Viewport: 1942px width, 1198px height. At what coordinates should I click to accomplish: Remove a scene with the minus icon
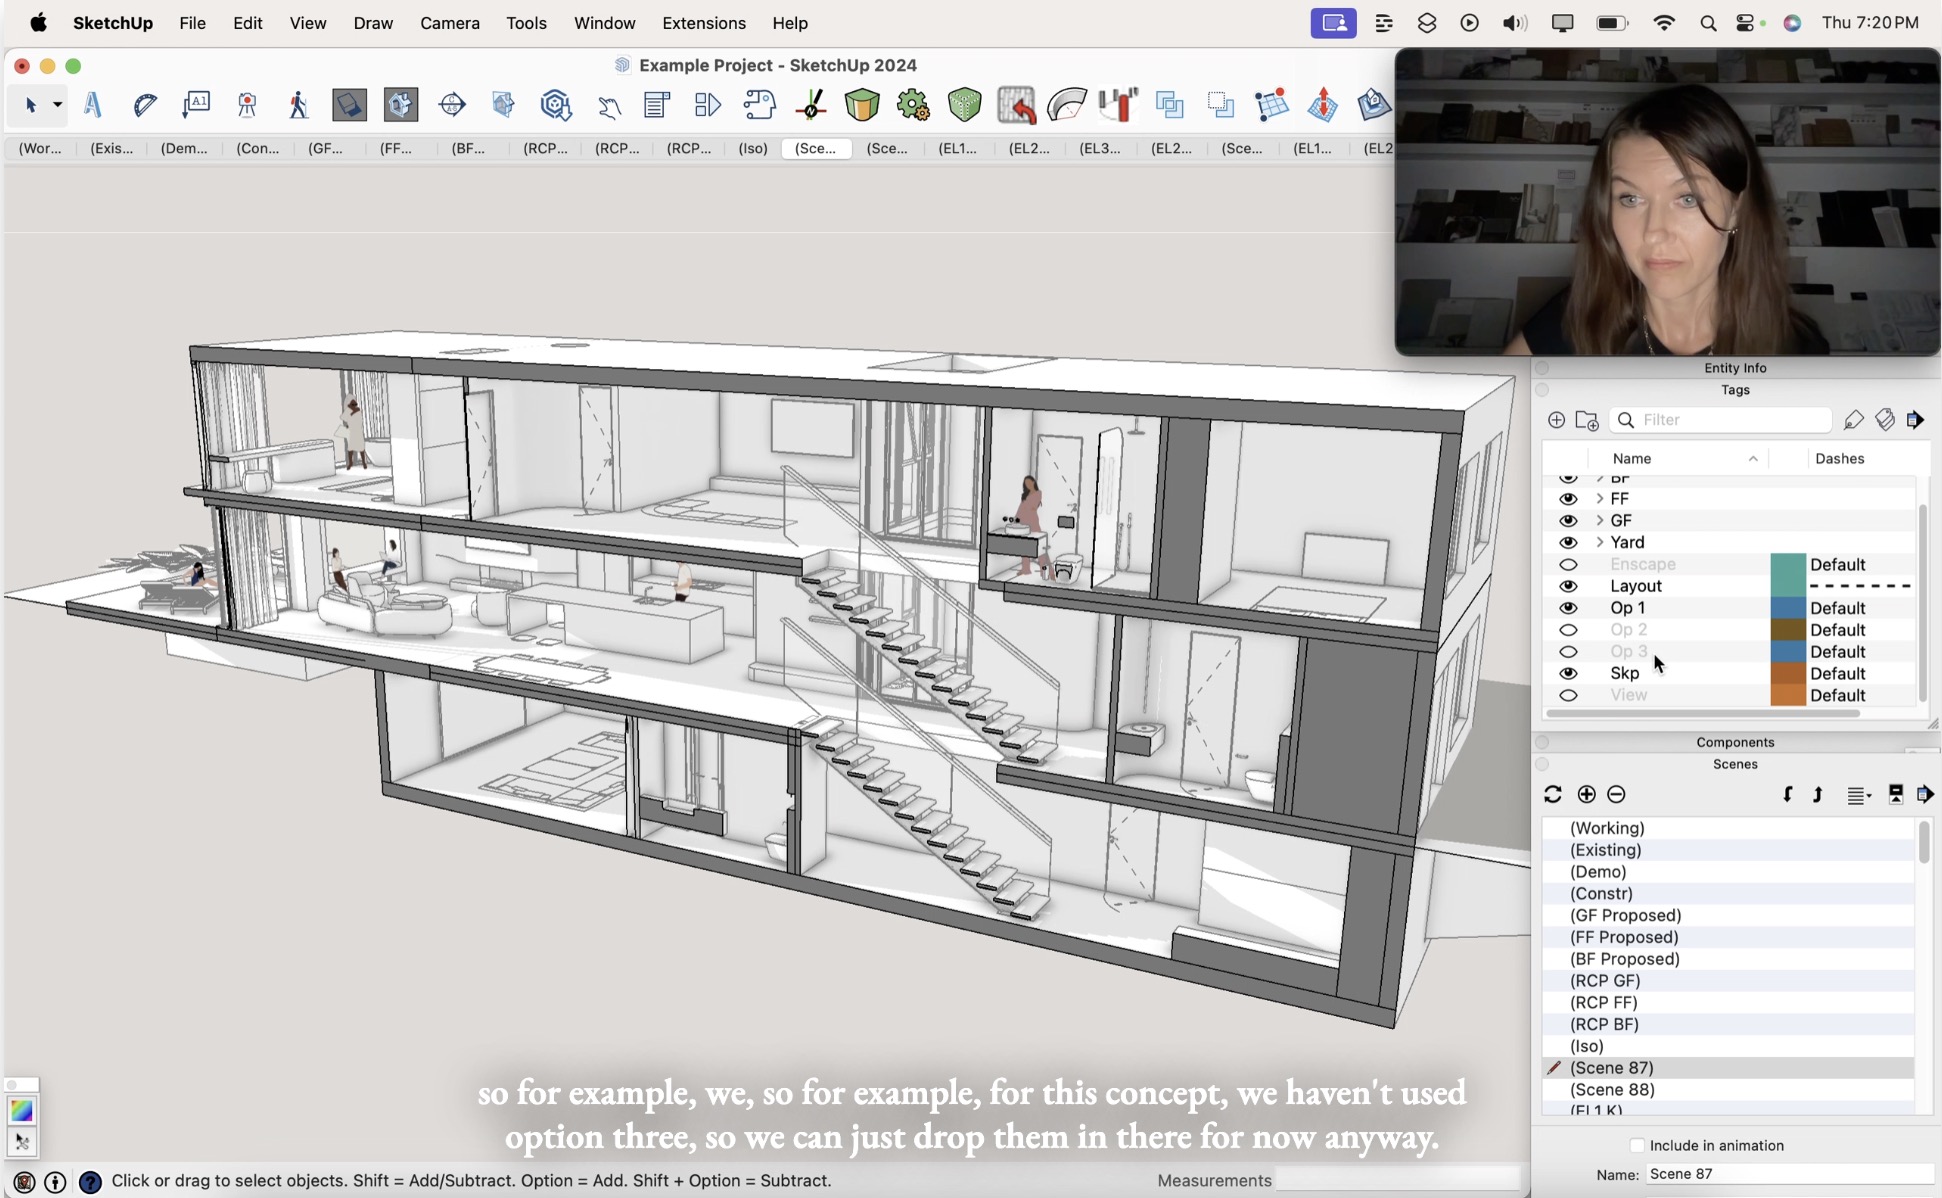click(1617, 794)
